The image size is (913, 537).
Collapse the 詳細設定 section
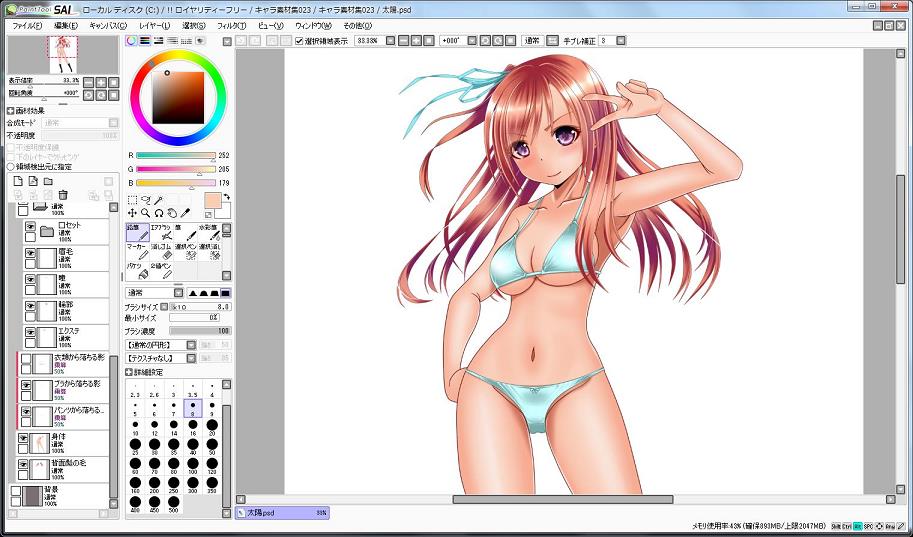(129, 371)
